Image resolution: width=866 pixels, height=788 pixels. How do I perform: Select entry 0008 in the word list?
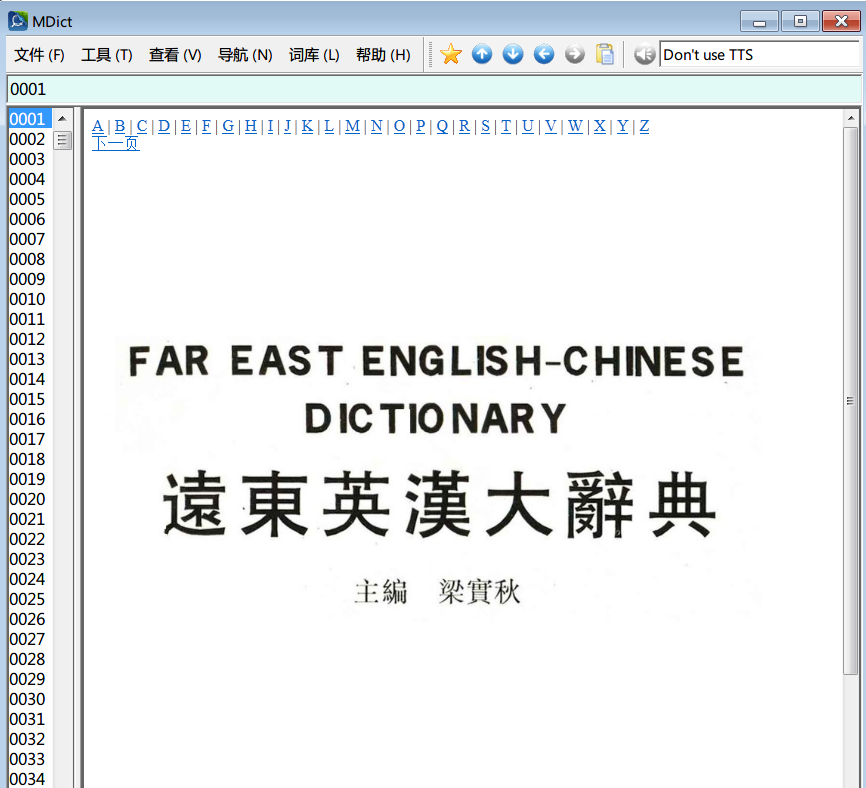28,259
